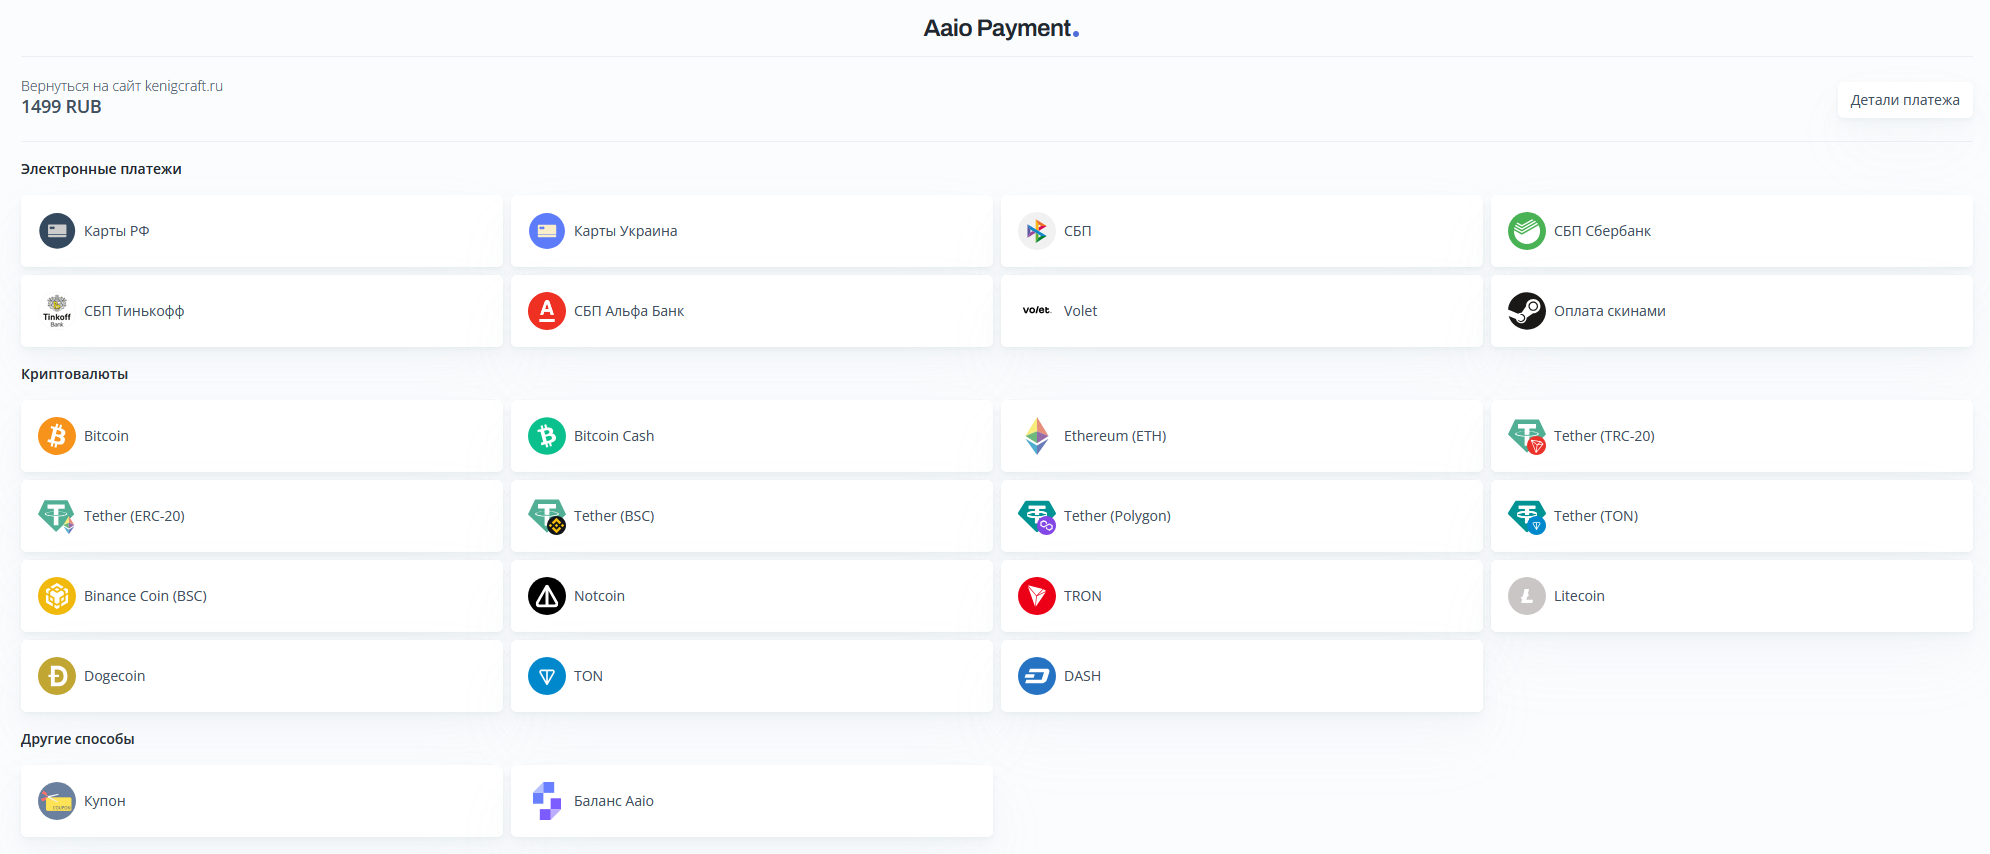Select the Купон coupon icon
The height and width of the screenshot is (854, 1990).
(x=57, y=801)
